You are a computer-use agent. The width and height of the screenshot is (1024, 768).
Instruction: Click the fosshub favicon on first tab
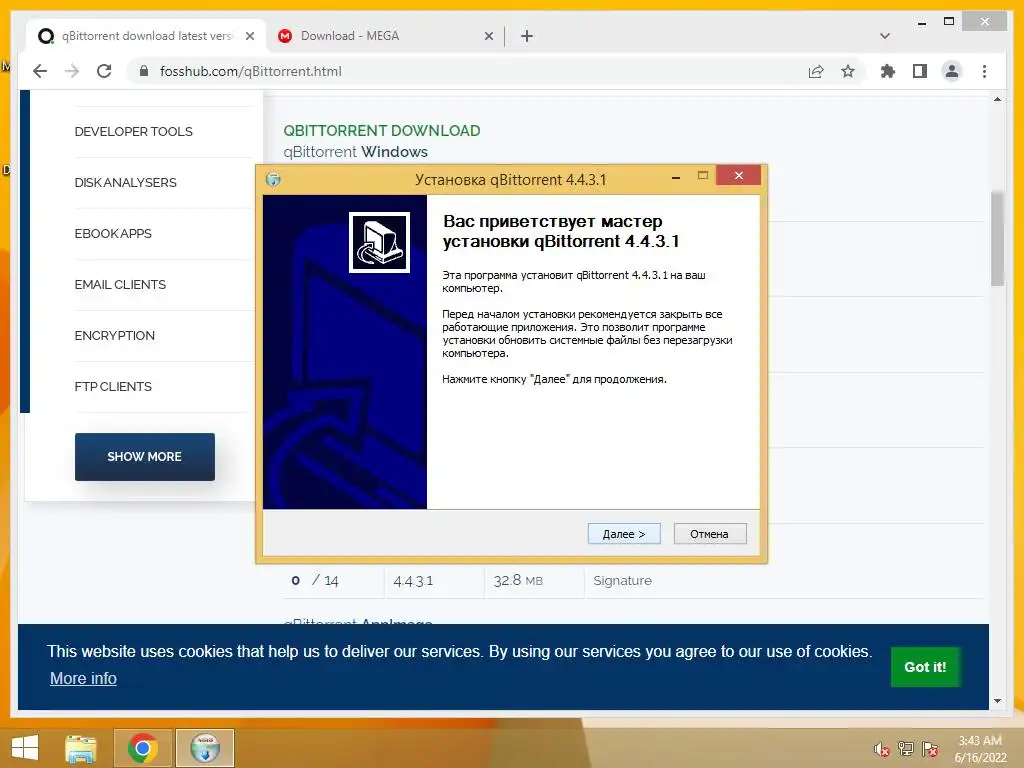click(x=46, y=36)
